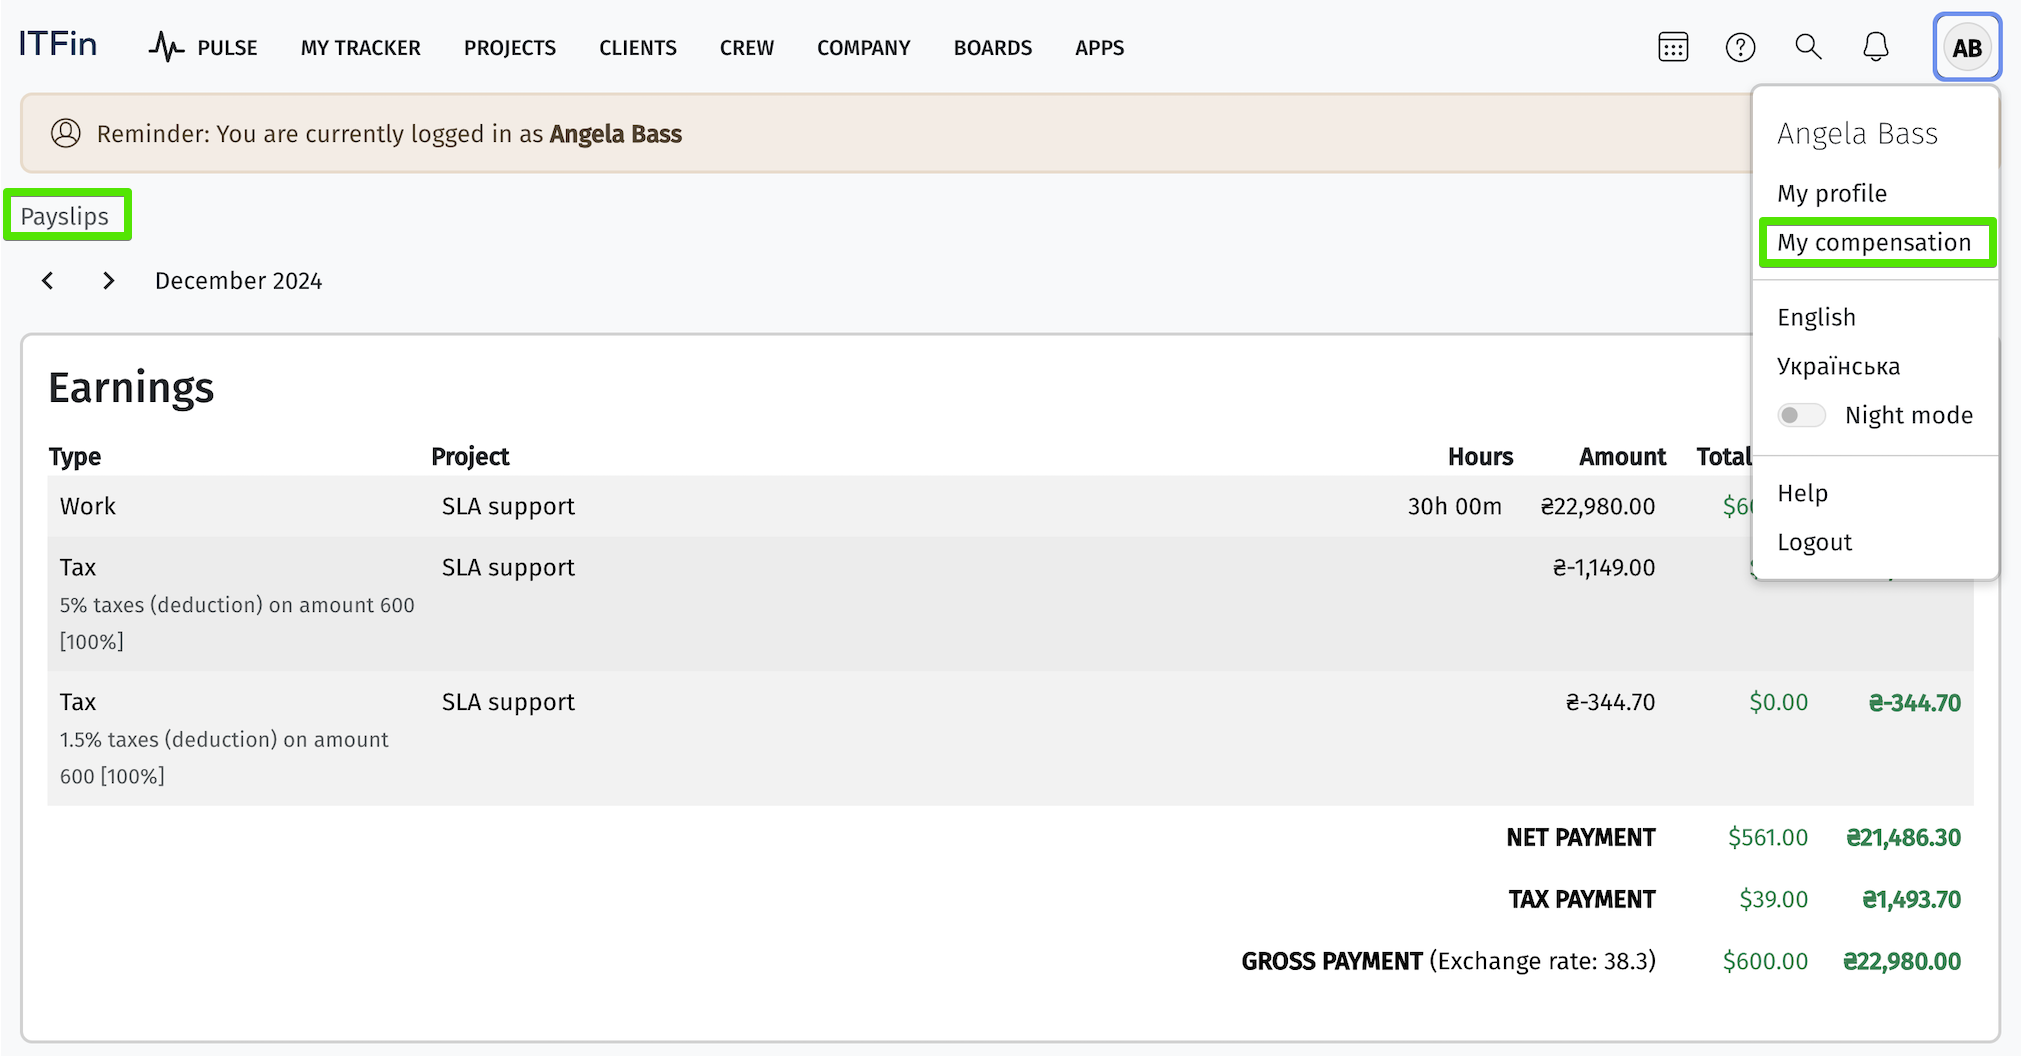Screen dimensions: 2021x1056
Task: Click the ₴1,493.70 tax payment value
Action: point(1911,899)
